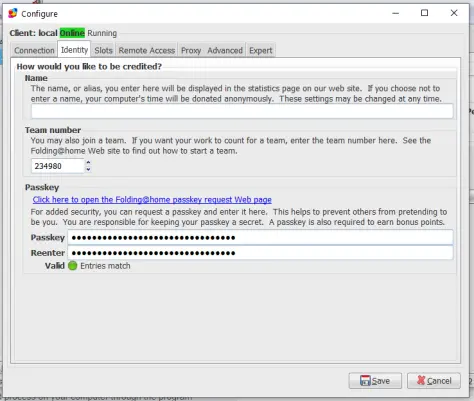Image resolution: width=474 pixels, height=401 pixels.
Task: Decrease team number with down arrow
Action: click(88, 169)
